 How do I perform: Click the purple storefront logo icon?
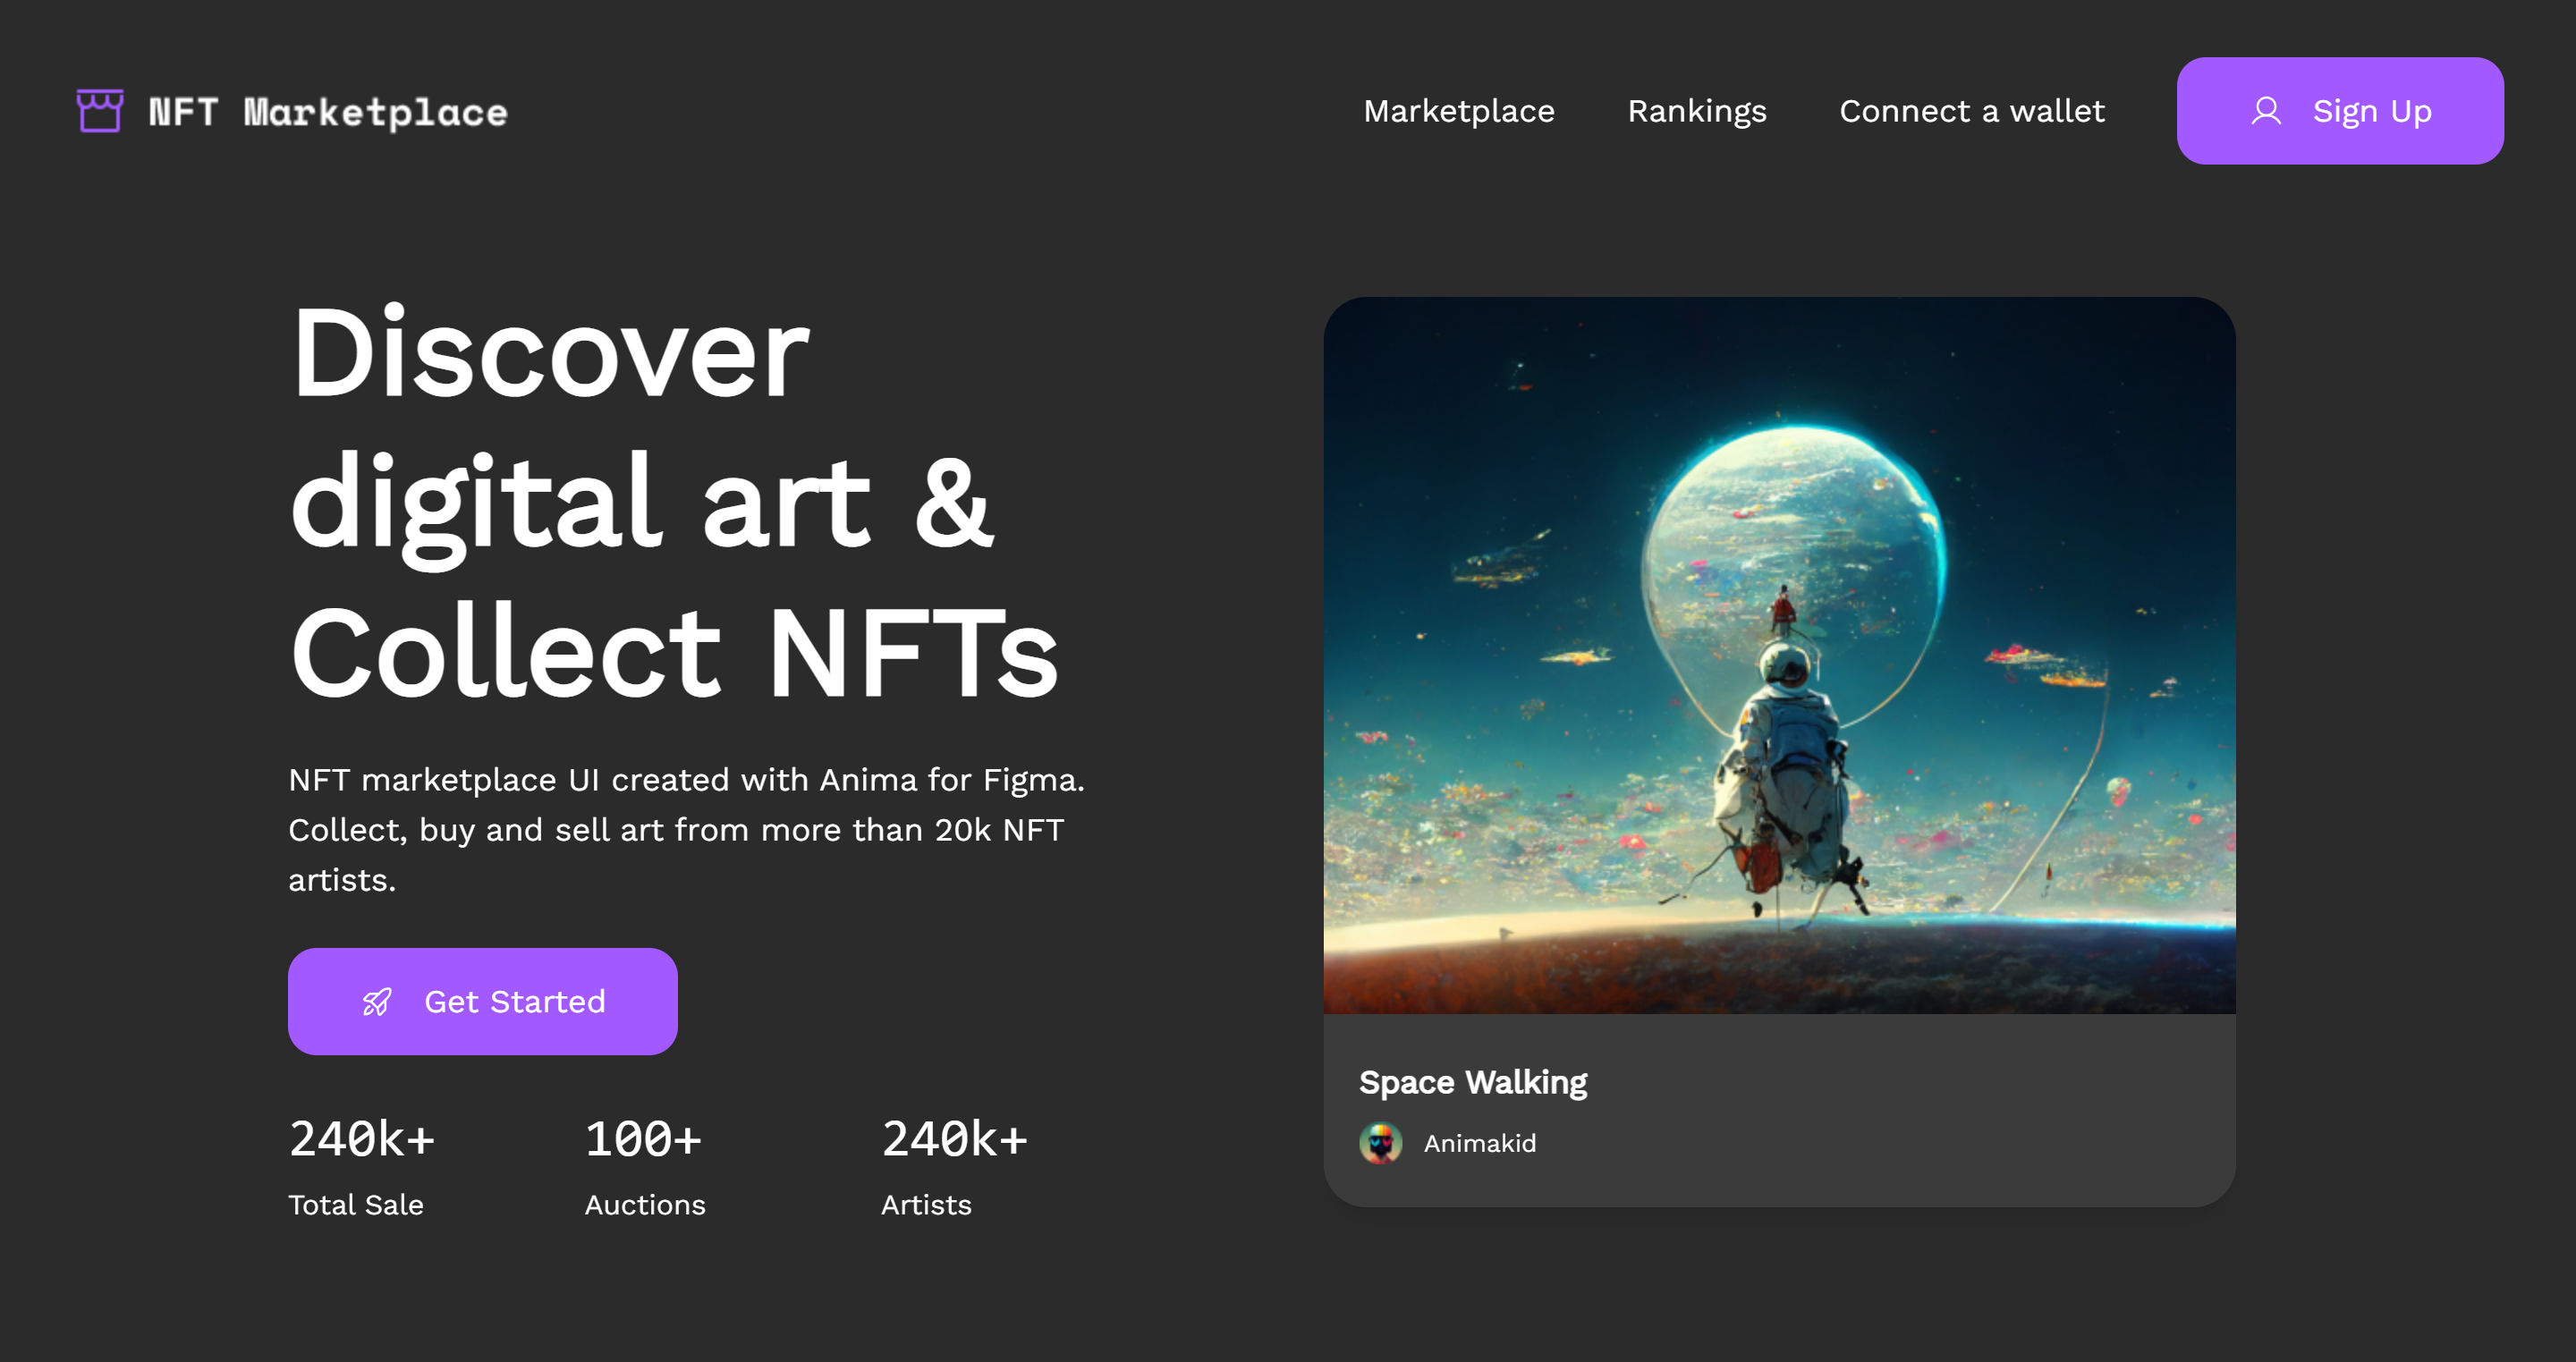click(x=100, y=111)
